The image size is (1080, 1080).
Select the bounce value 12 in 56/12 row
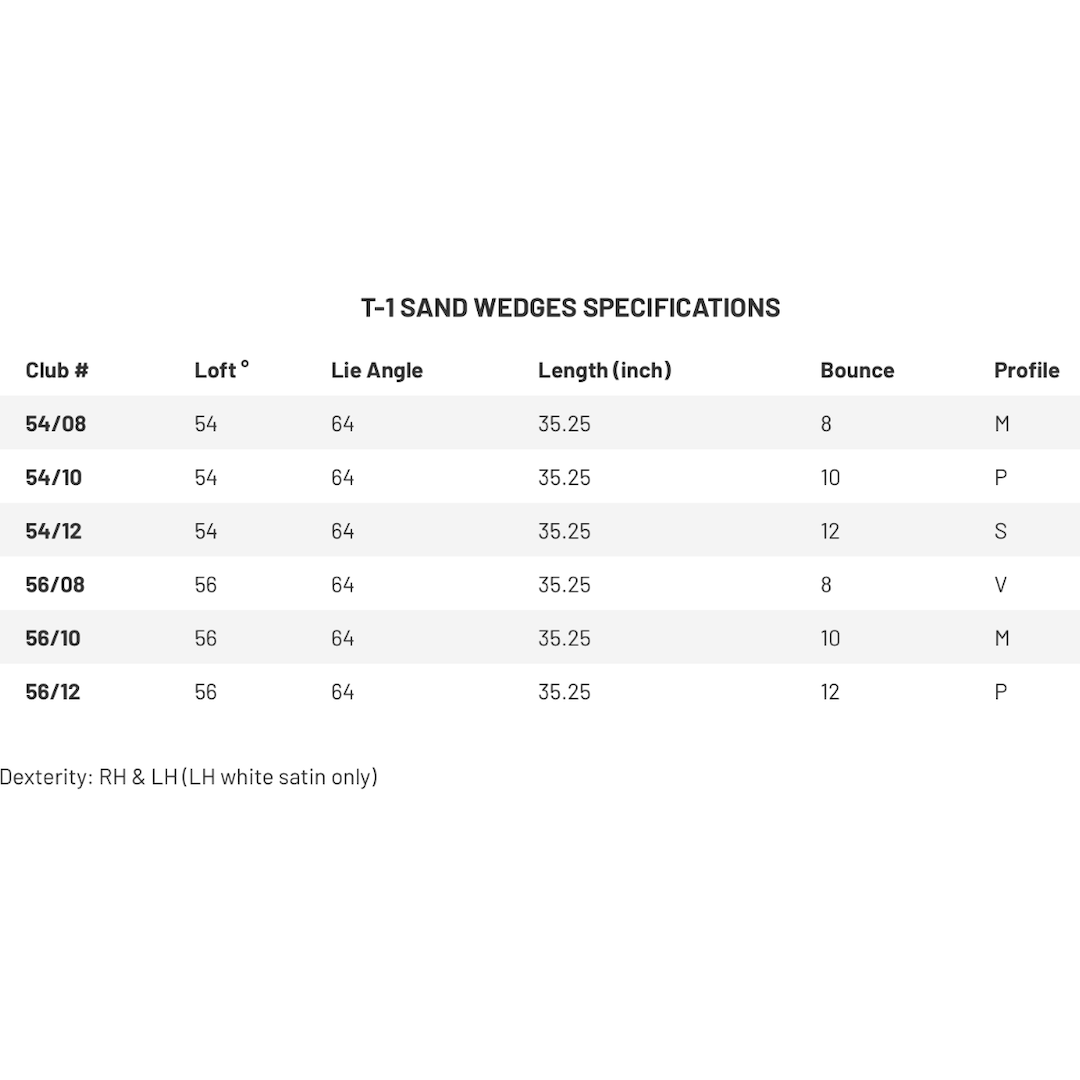coord(830,692)
